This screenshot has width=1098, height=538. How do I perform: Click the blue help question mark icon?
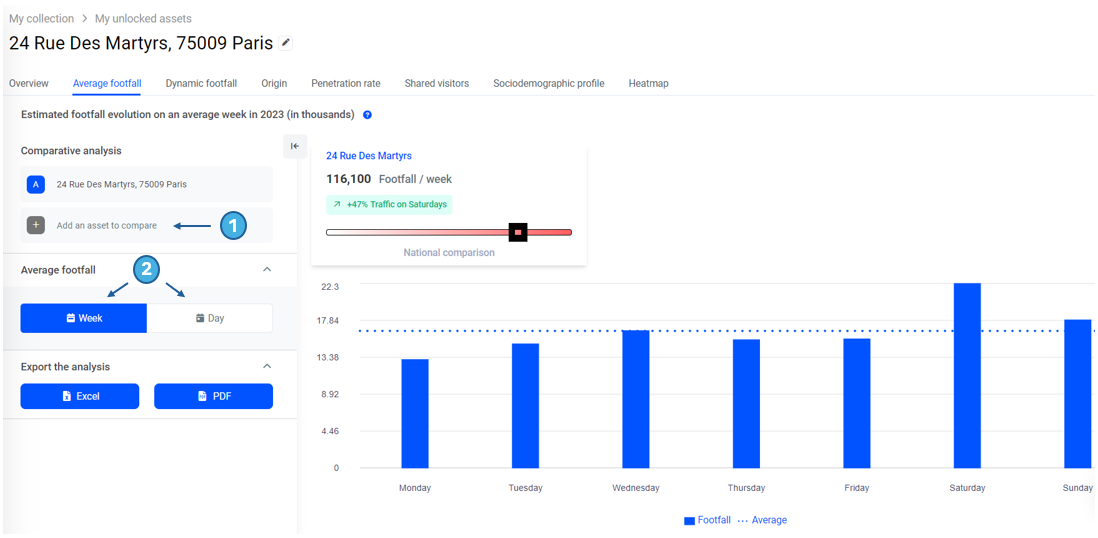coord(367,115)
